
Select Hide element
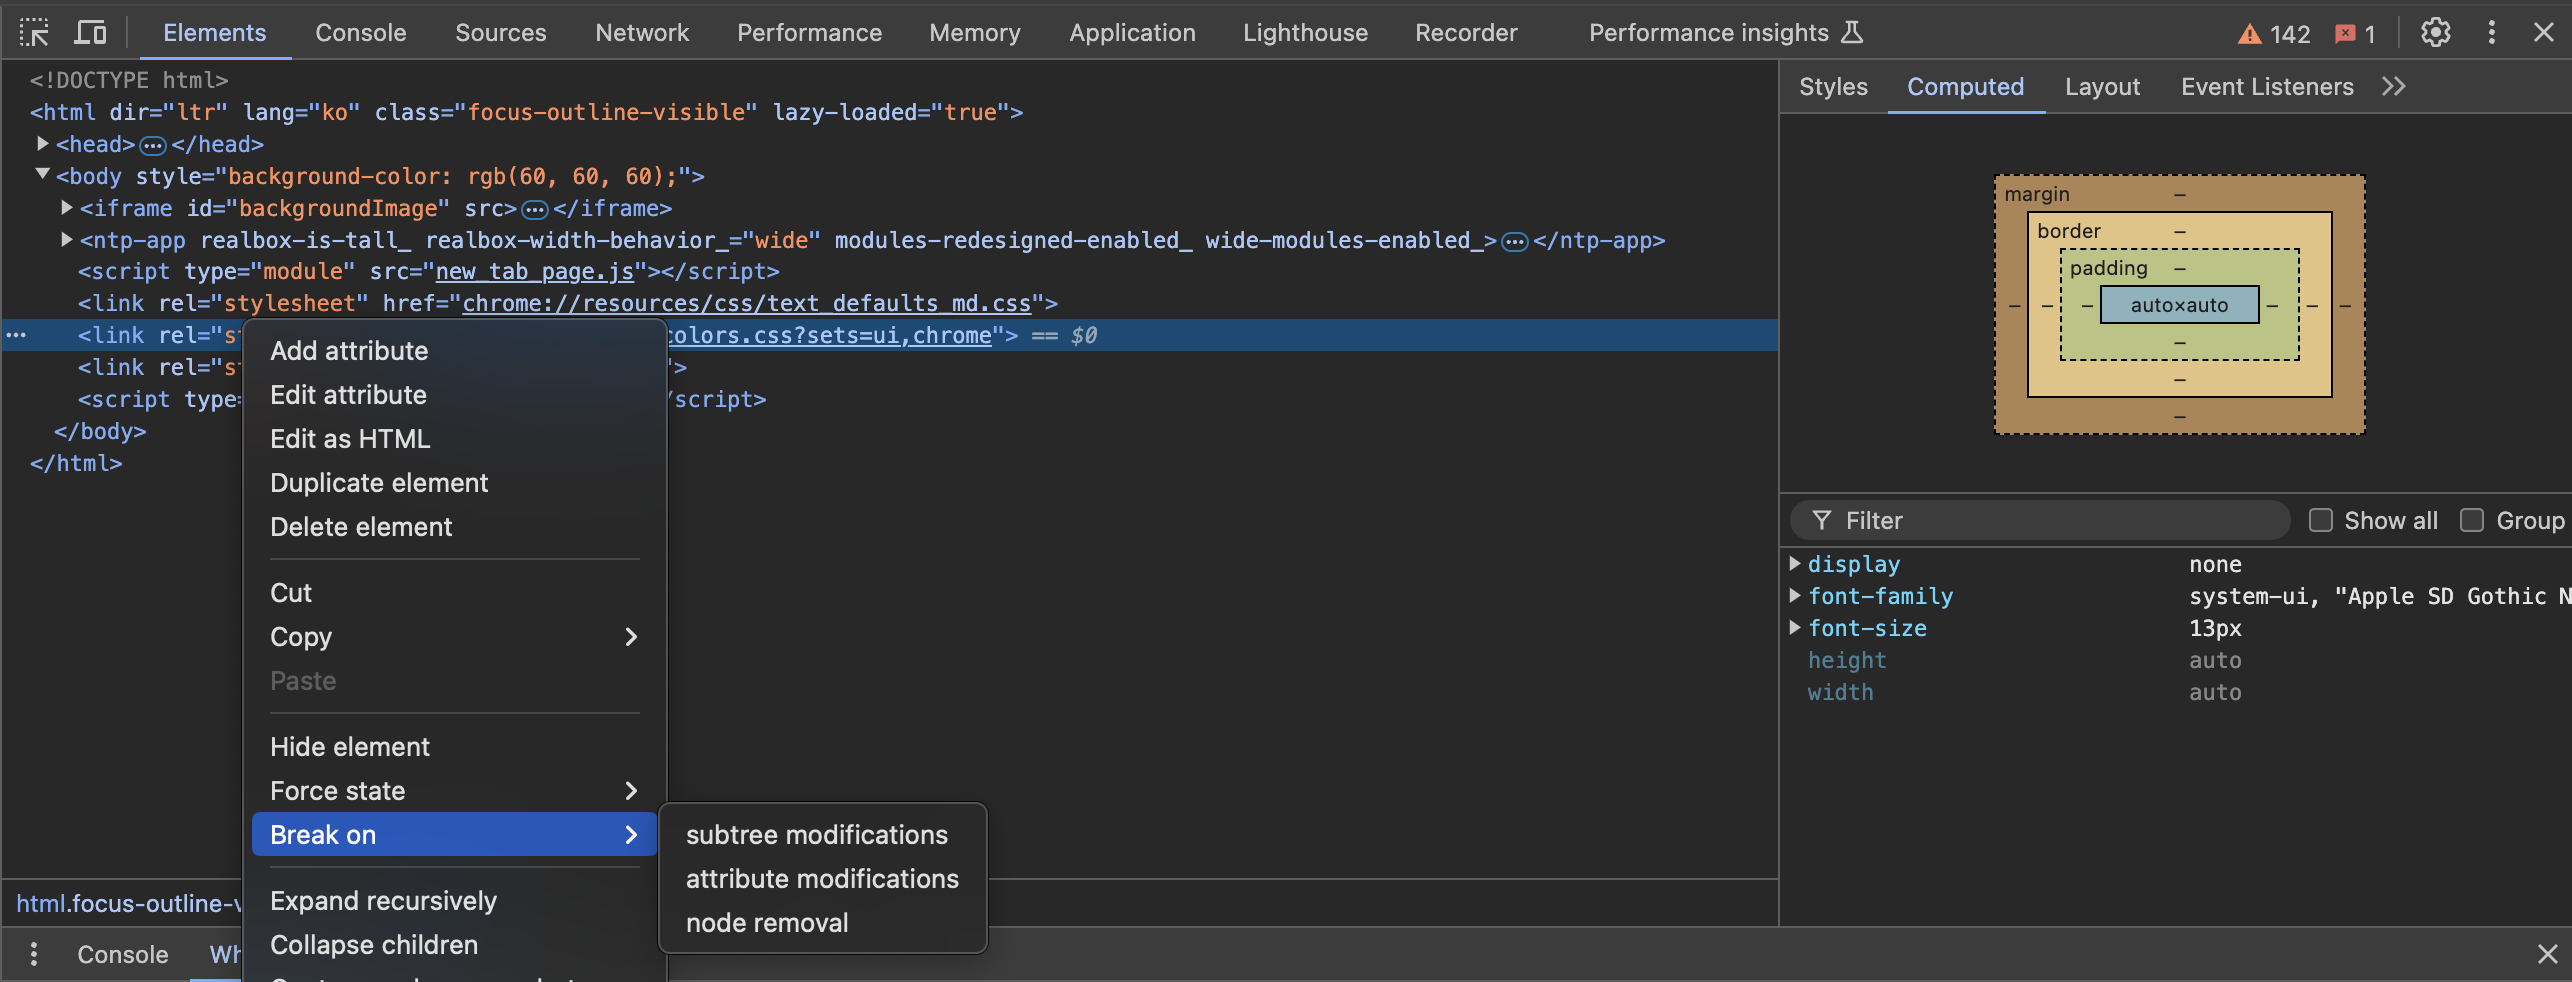pos(454,747)
